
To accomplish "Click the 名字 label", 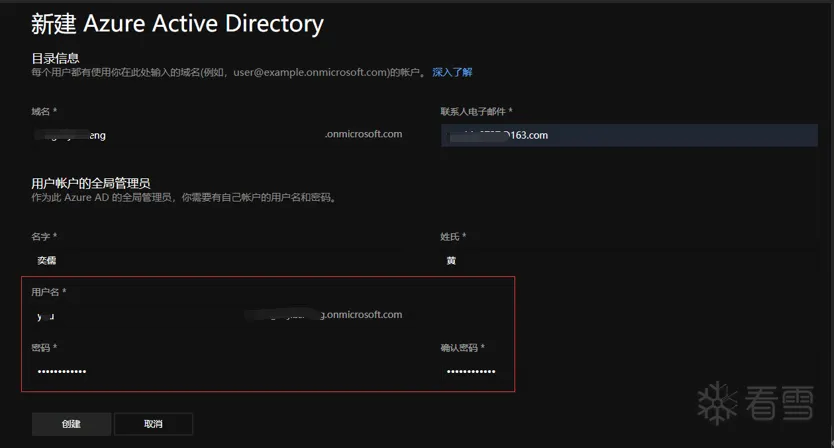I will tap(44, 236).
